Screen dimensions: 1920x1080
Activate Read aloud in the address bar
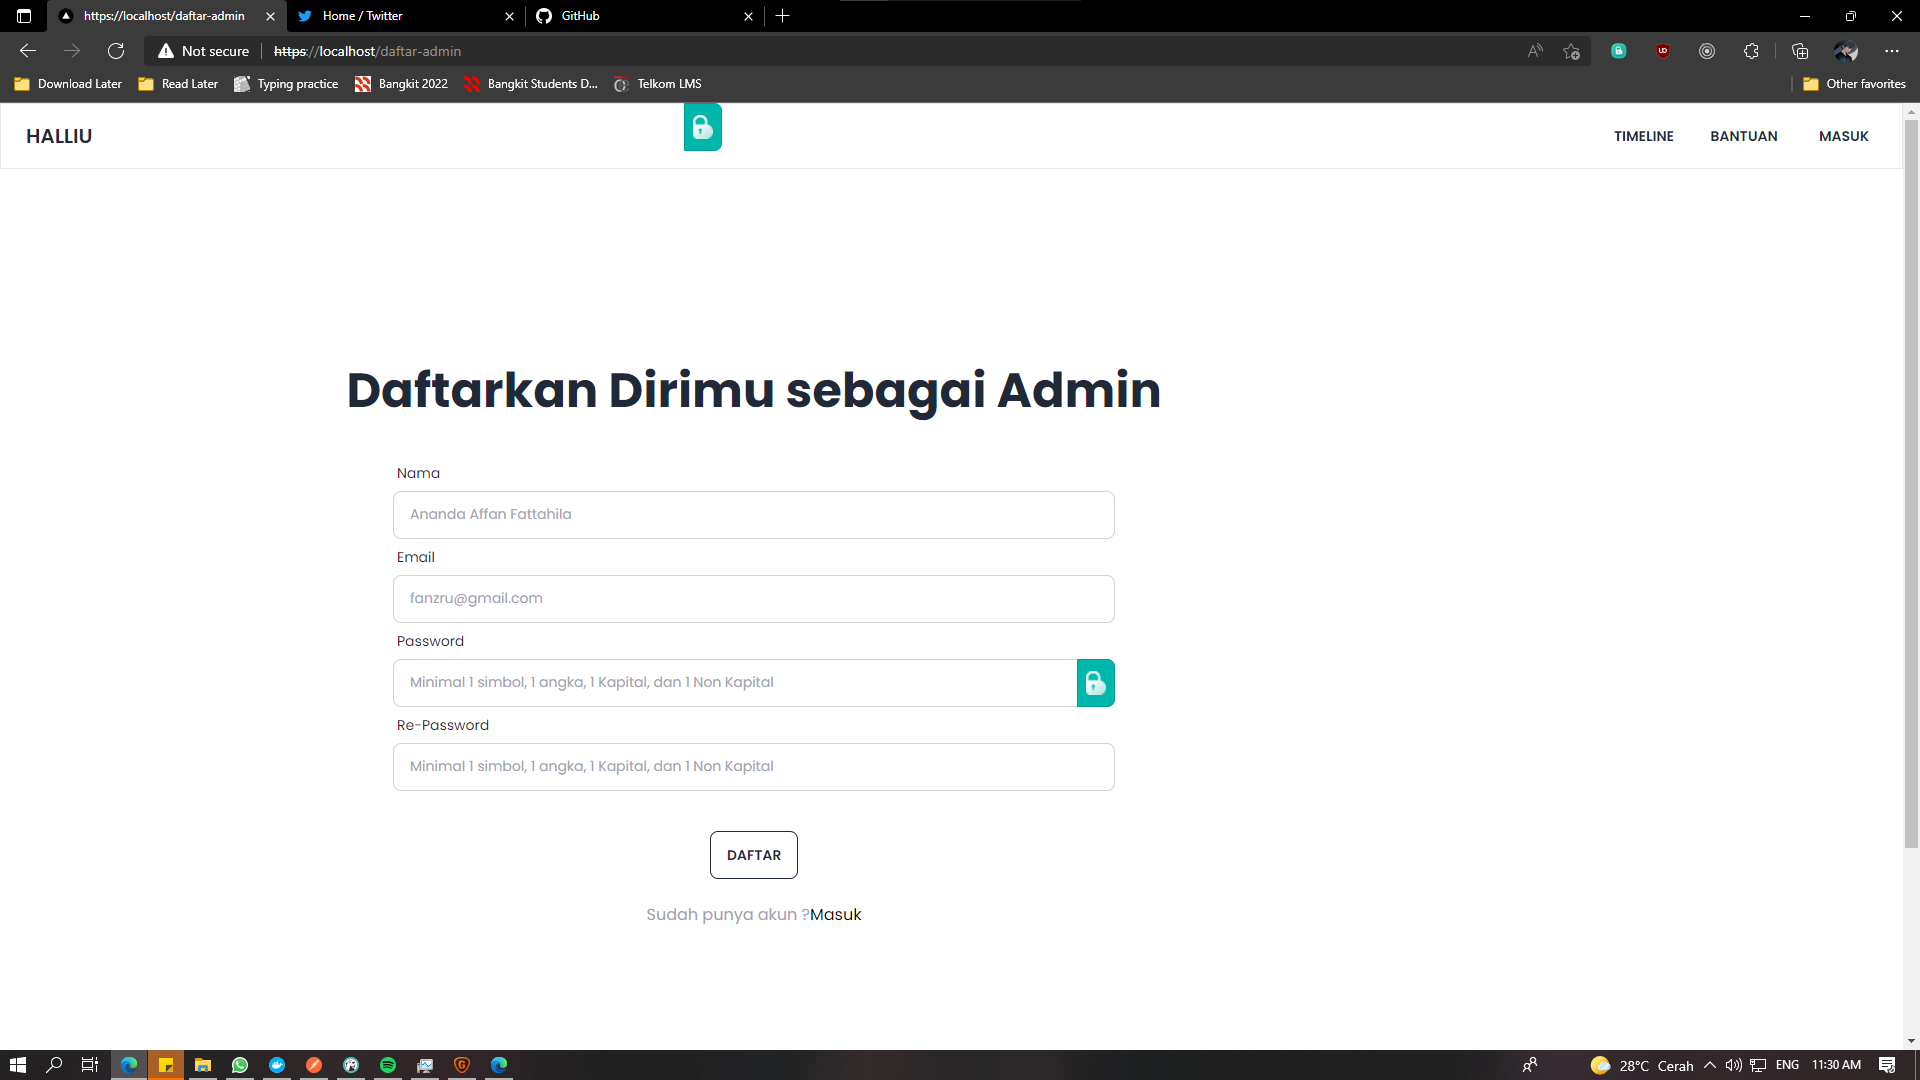tap(1536, 50)
